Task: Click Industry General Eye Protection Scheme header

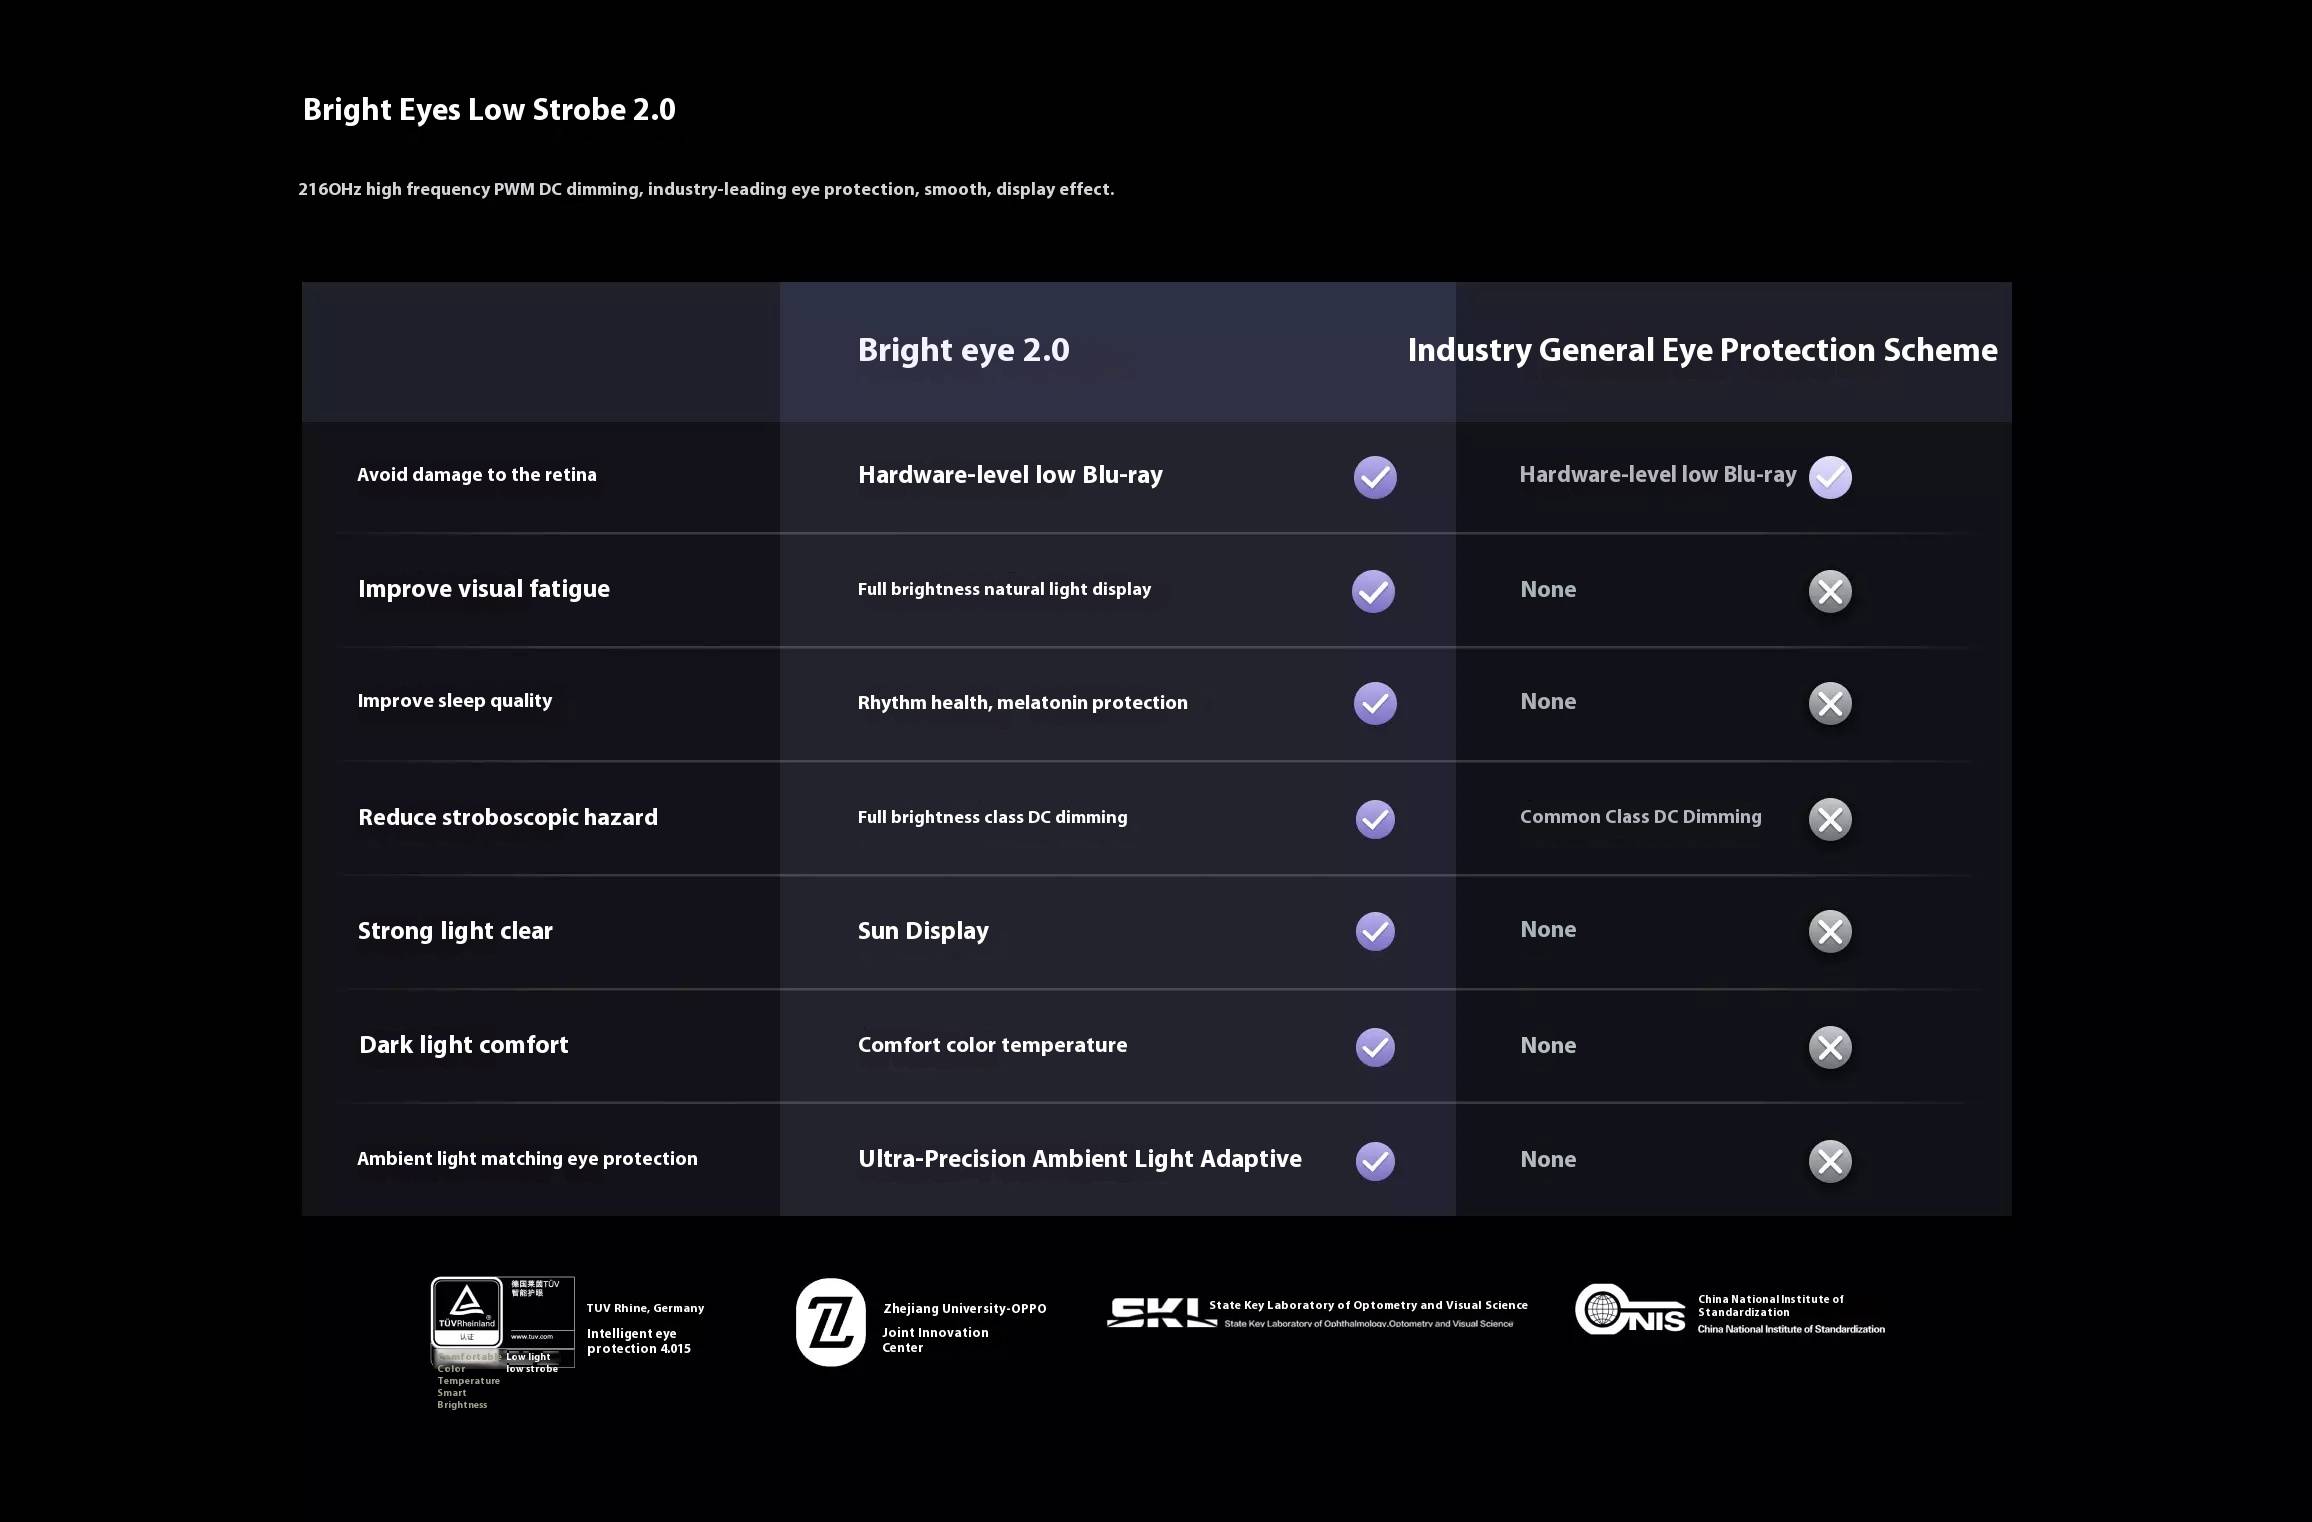Action: pos(1702,350)
